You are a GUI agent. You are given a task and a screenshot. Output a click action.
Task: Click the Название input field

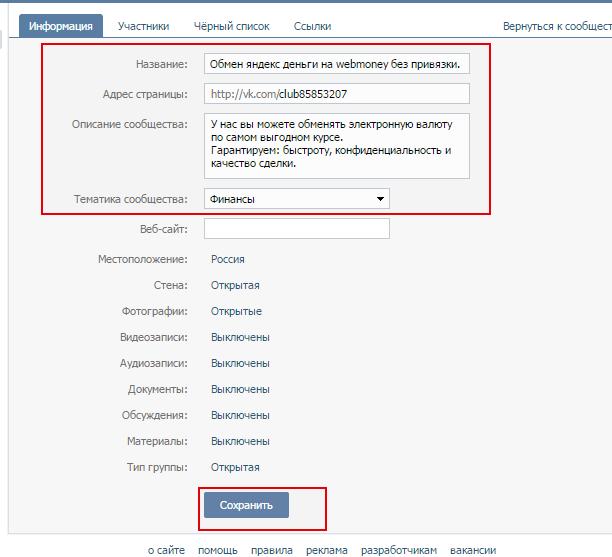coord(337,64)
